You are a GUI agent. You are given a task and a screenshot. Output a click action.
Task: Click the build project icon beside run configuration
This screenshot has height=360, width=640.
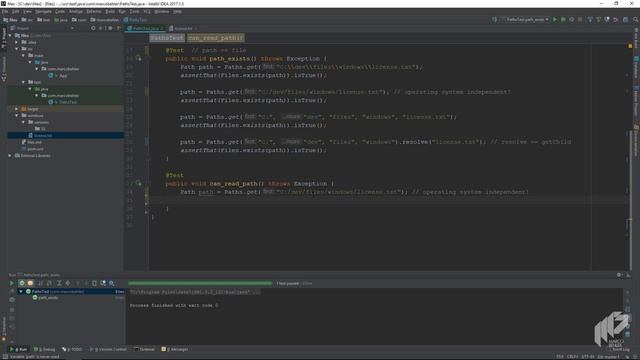click(495, 20)
